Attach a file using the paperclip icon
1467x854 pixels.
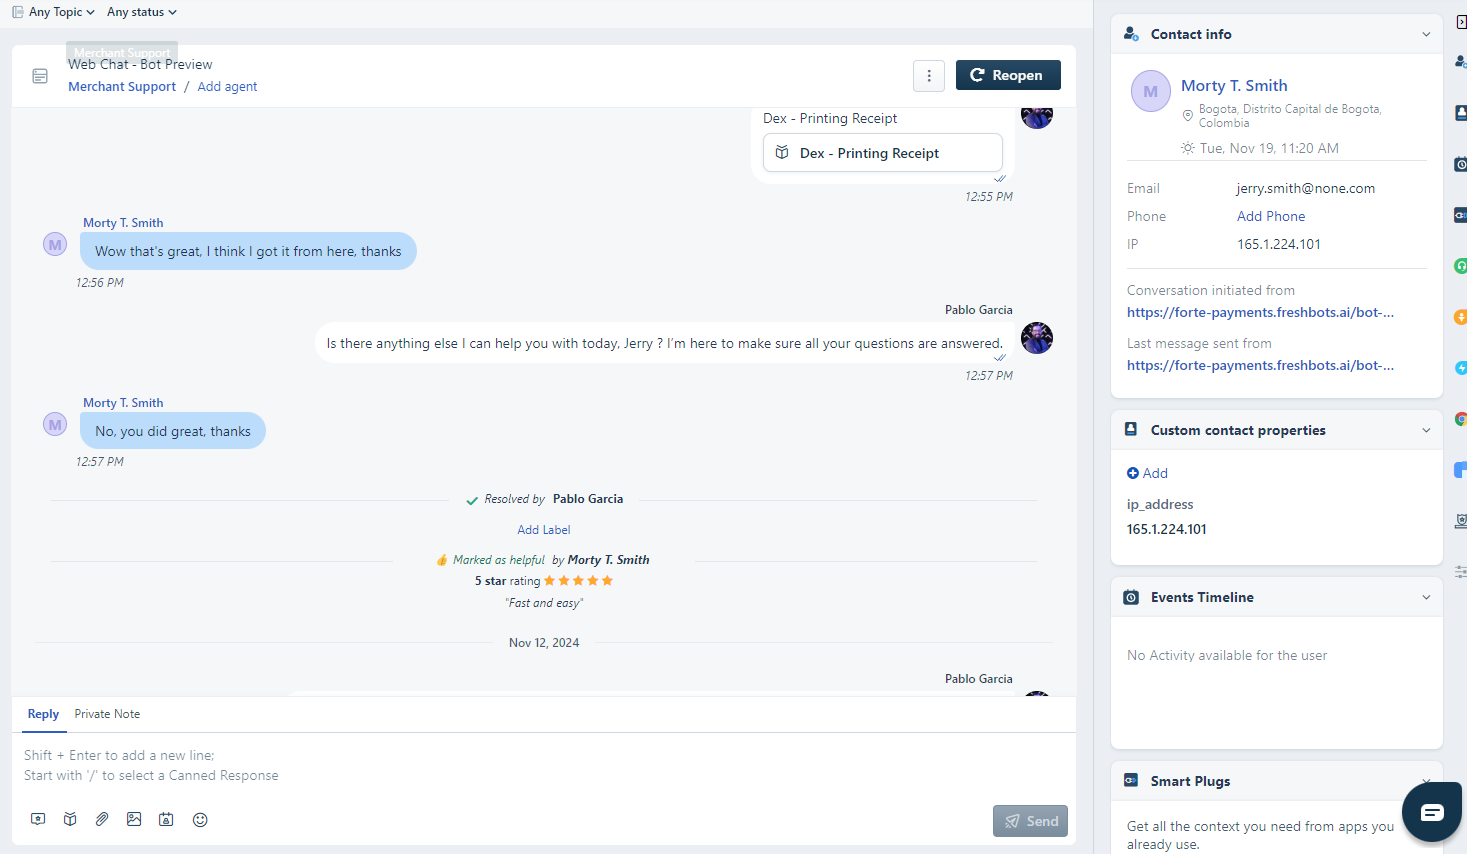pyautogui.click(x=101, y=819)
